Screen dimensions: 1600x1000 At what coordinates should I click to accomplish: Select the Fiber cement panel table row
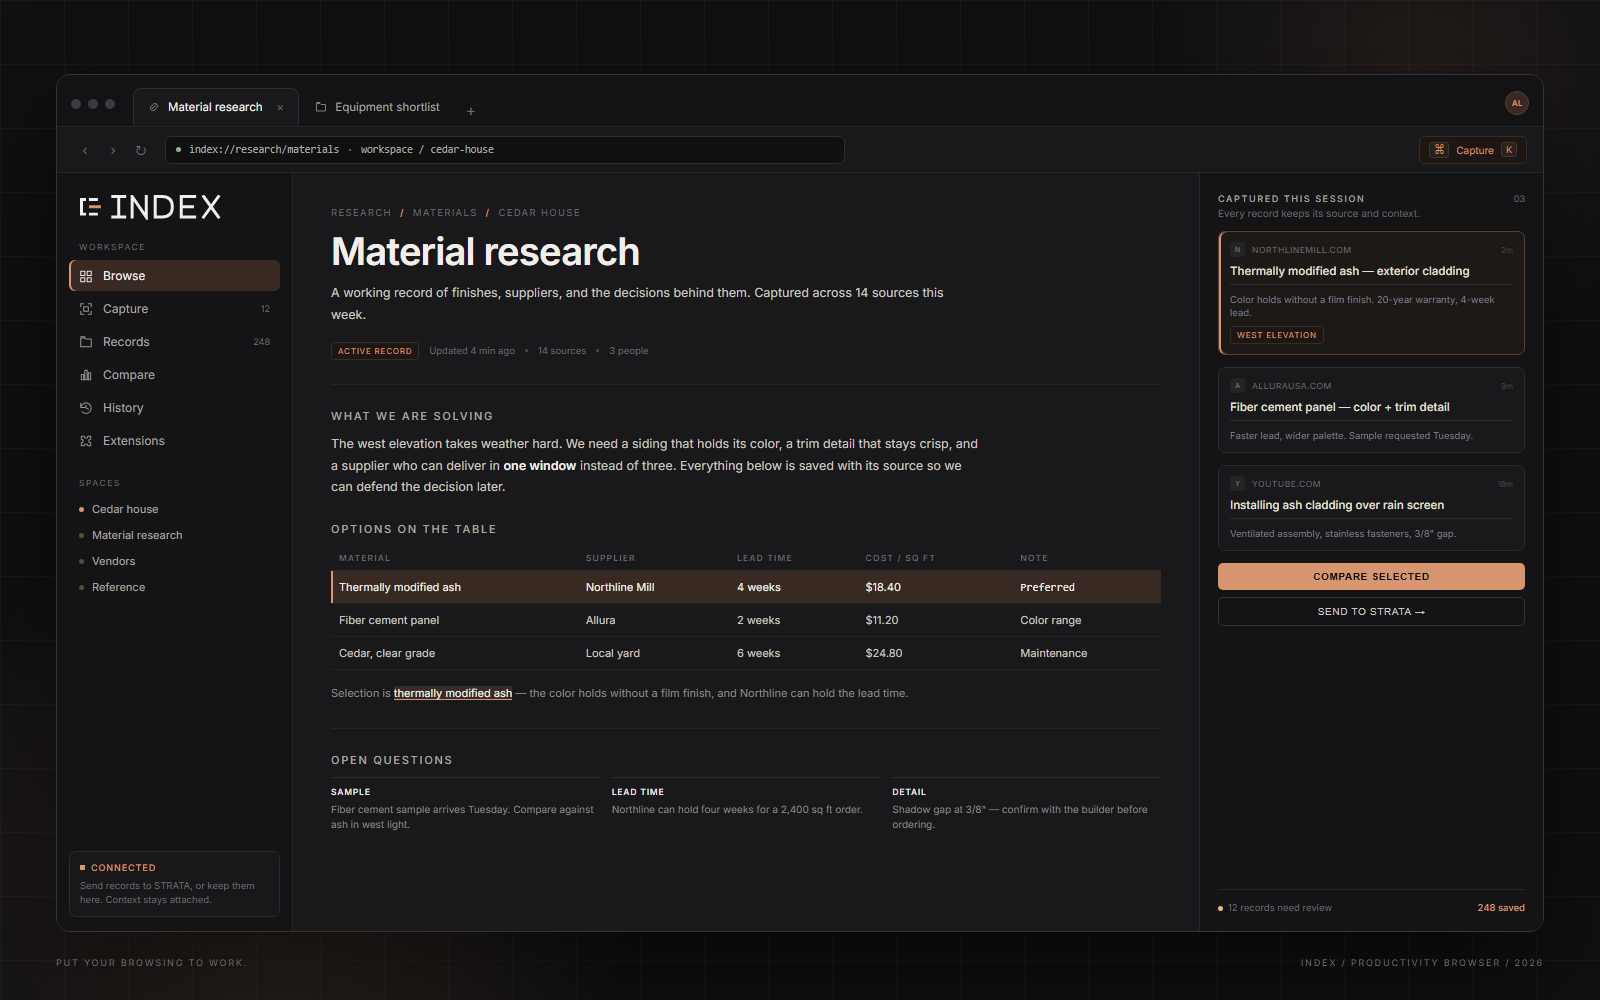tap(746, 620)
